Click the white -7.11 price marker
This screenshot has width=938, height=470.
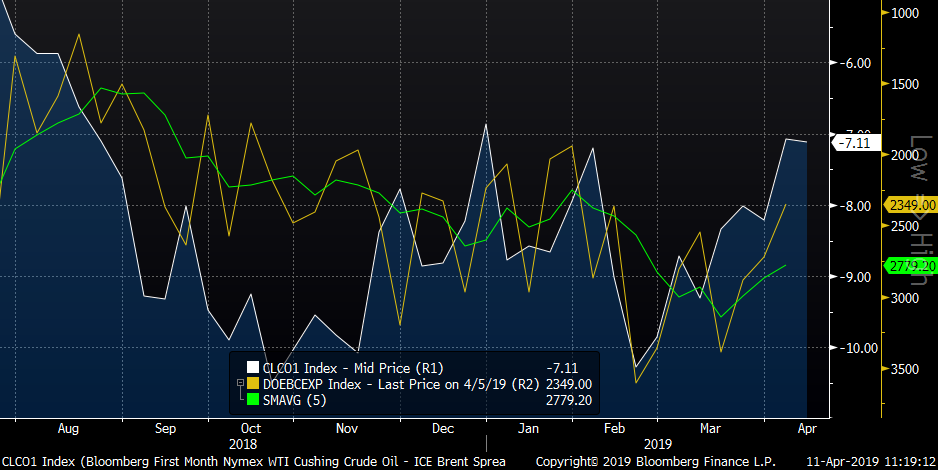click(x=858, y=143)
